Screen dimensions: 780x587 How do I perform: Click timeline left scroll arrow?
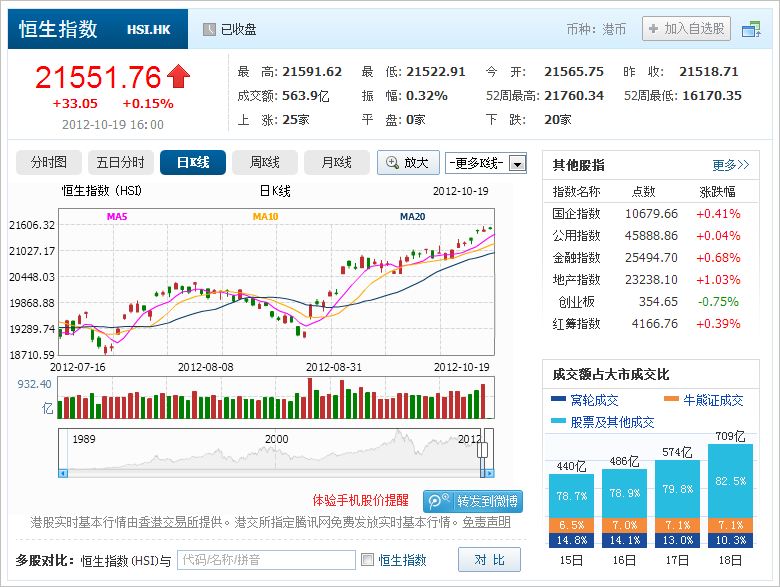tap(63, 473)
